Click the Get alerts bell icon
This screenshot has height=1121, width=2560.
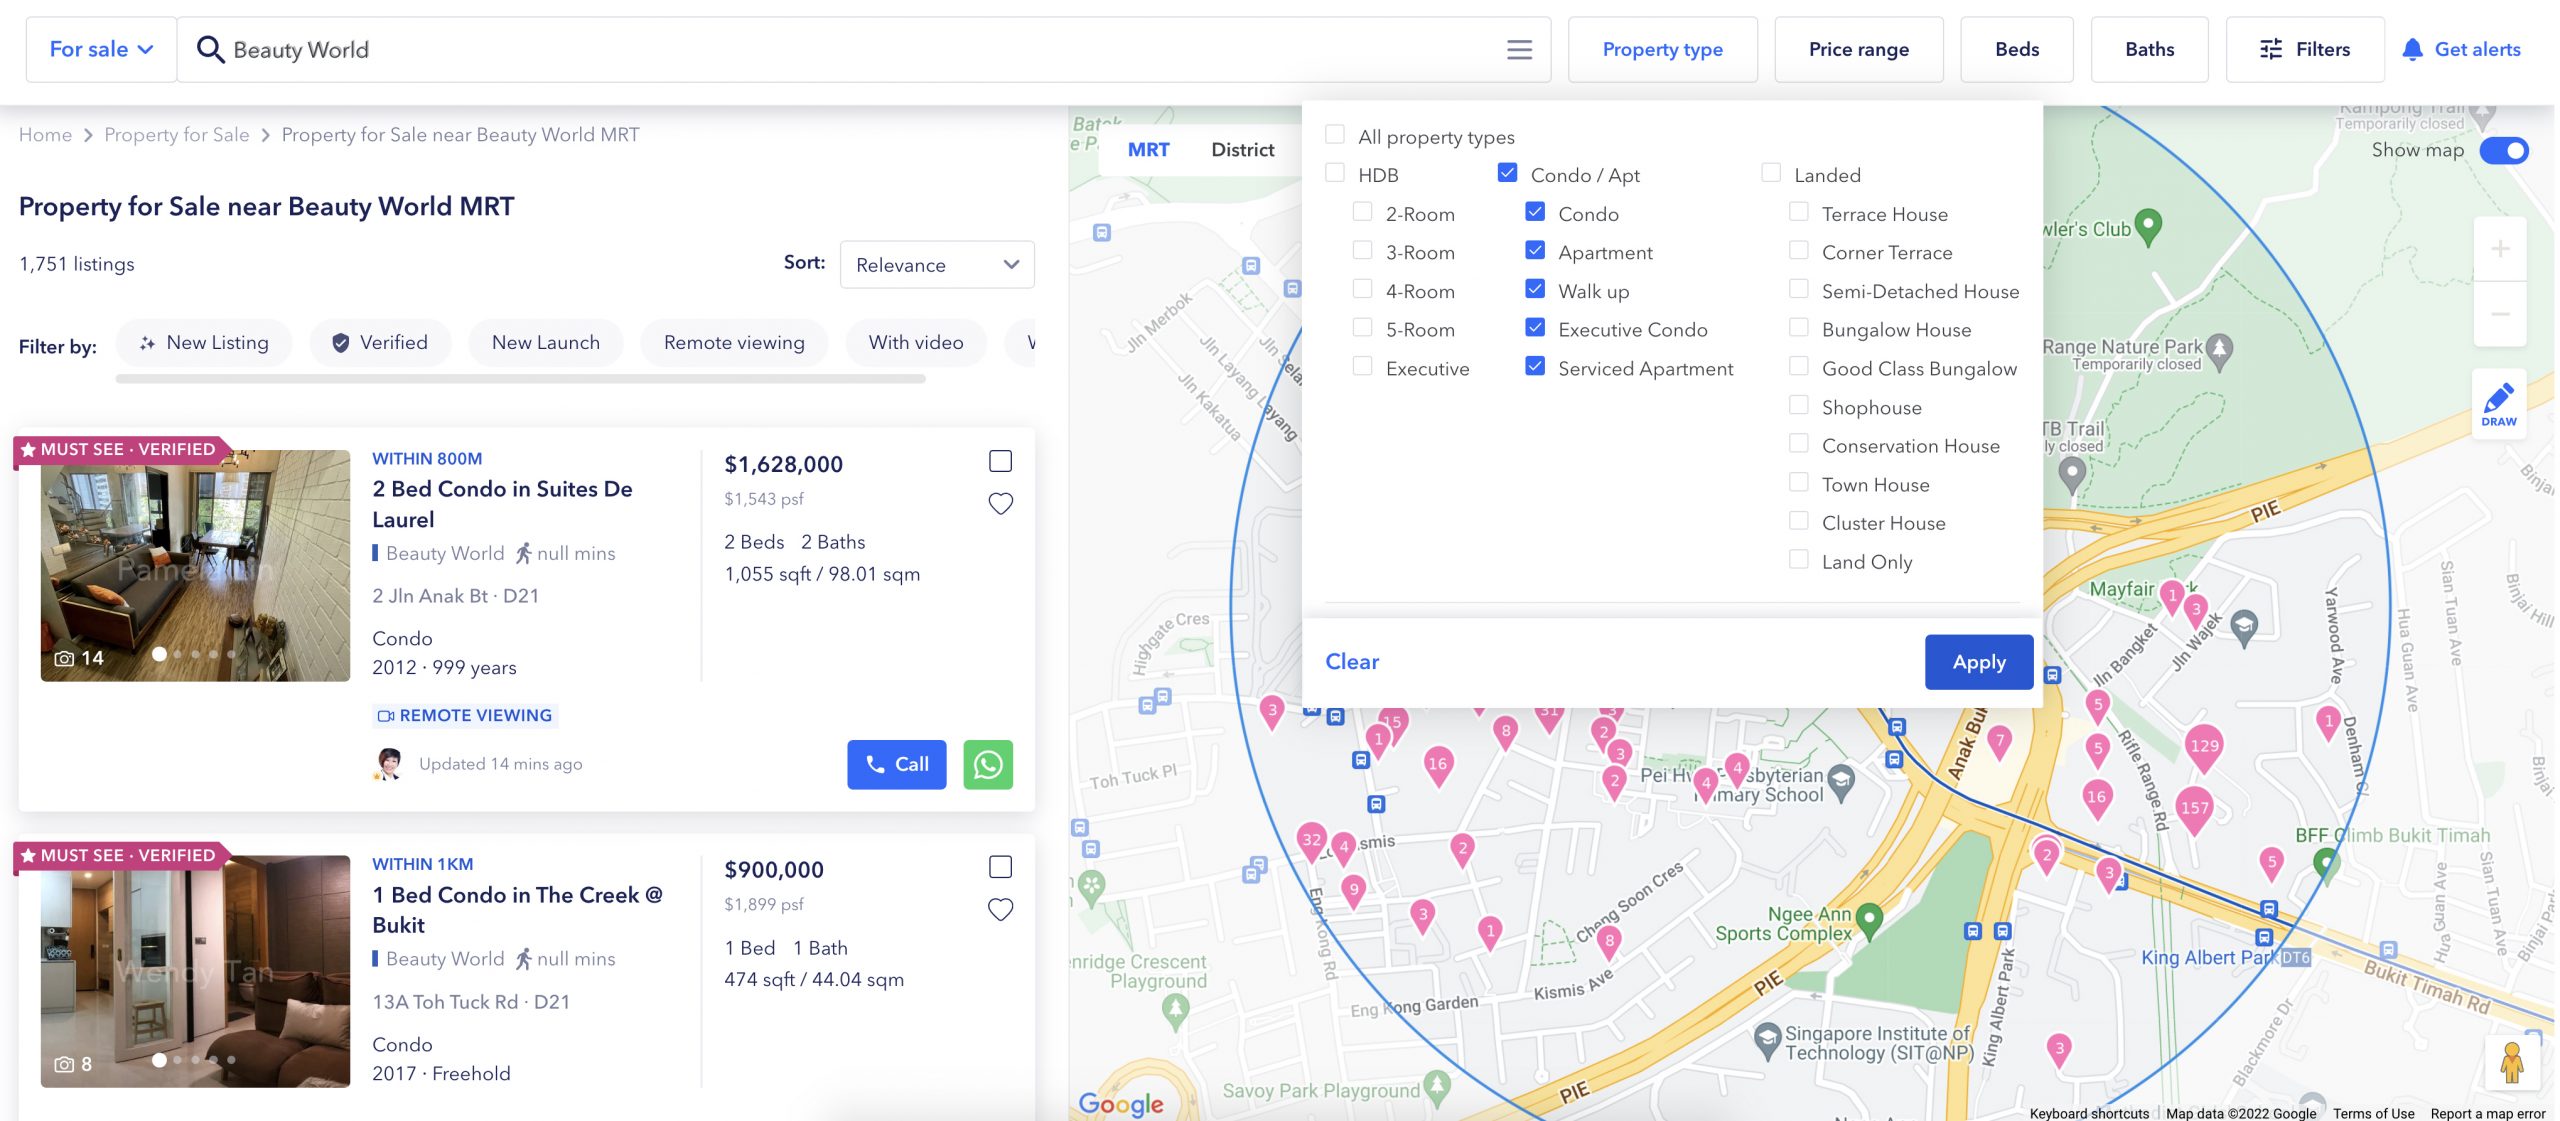click(2412, 49)
